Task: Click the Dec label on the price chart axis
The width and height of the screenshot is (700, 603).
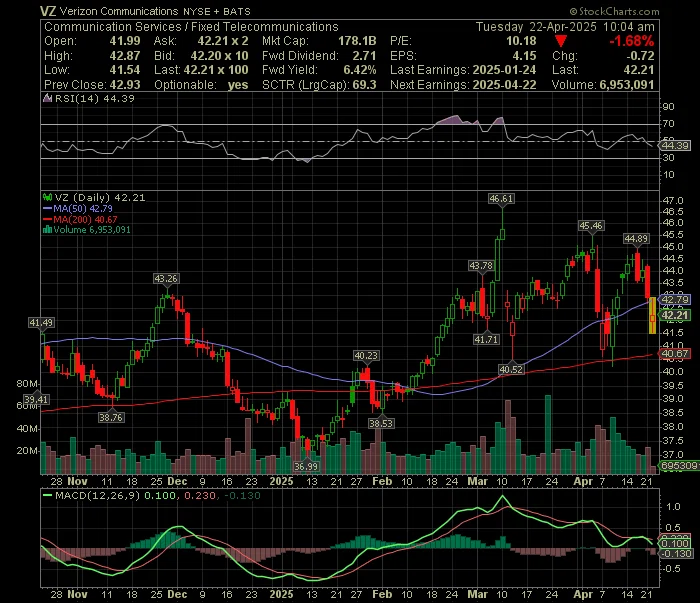Action: point(177,482)
